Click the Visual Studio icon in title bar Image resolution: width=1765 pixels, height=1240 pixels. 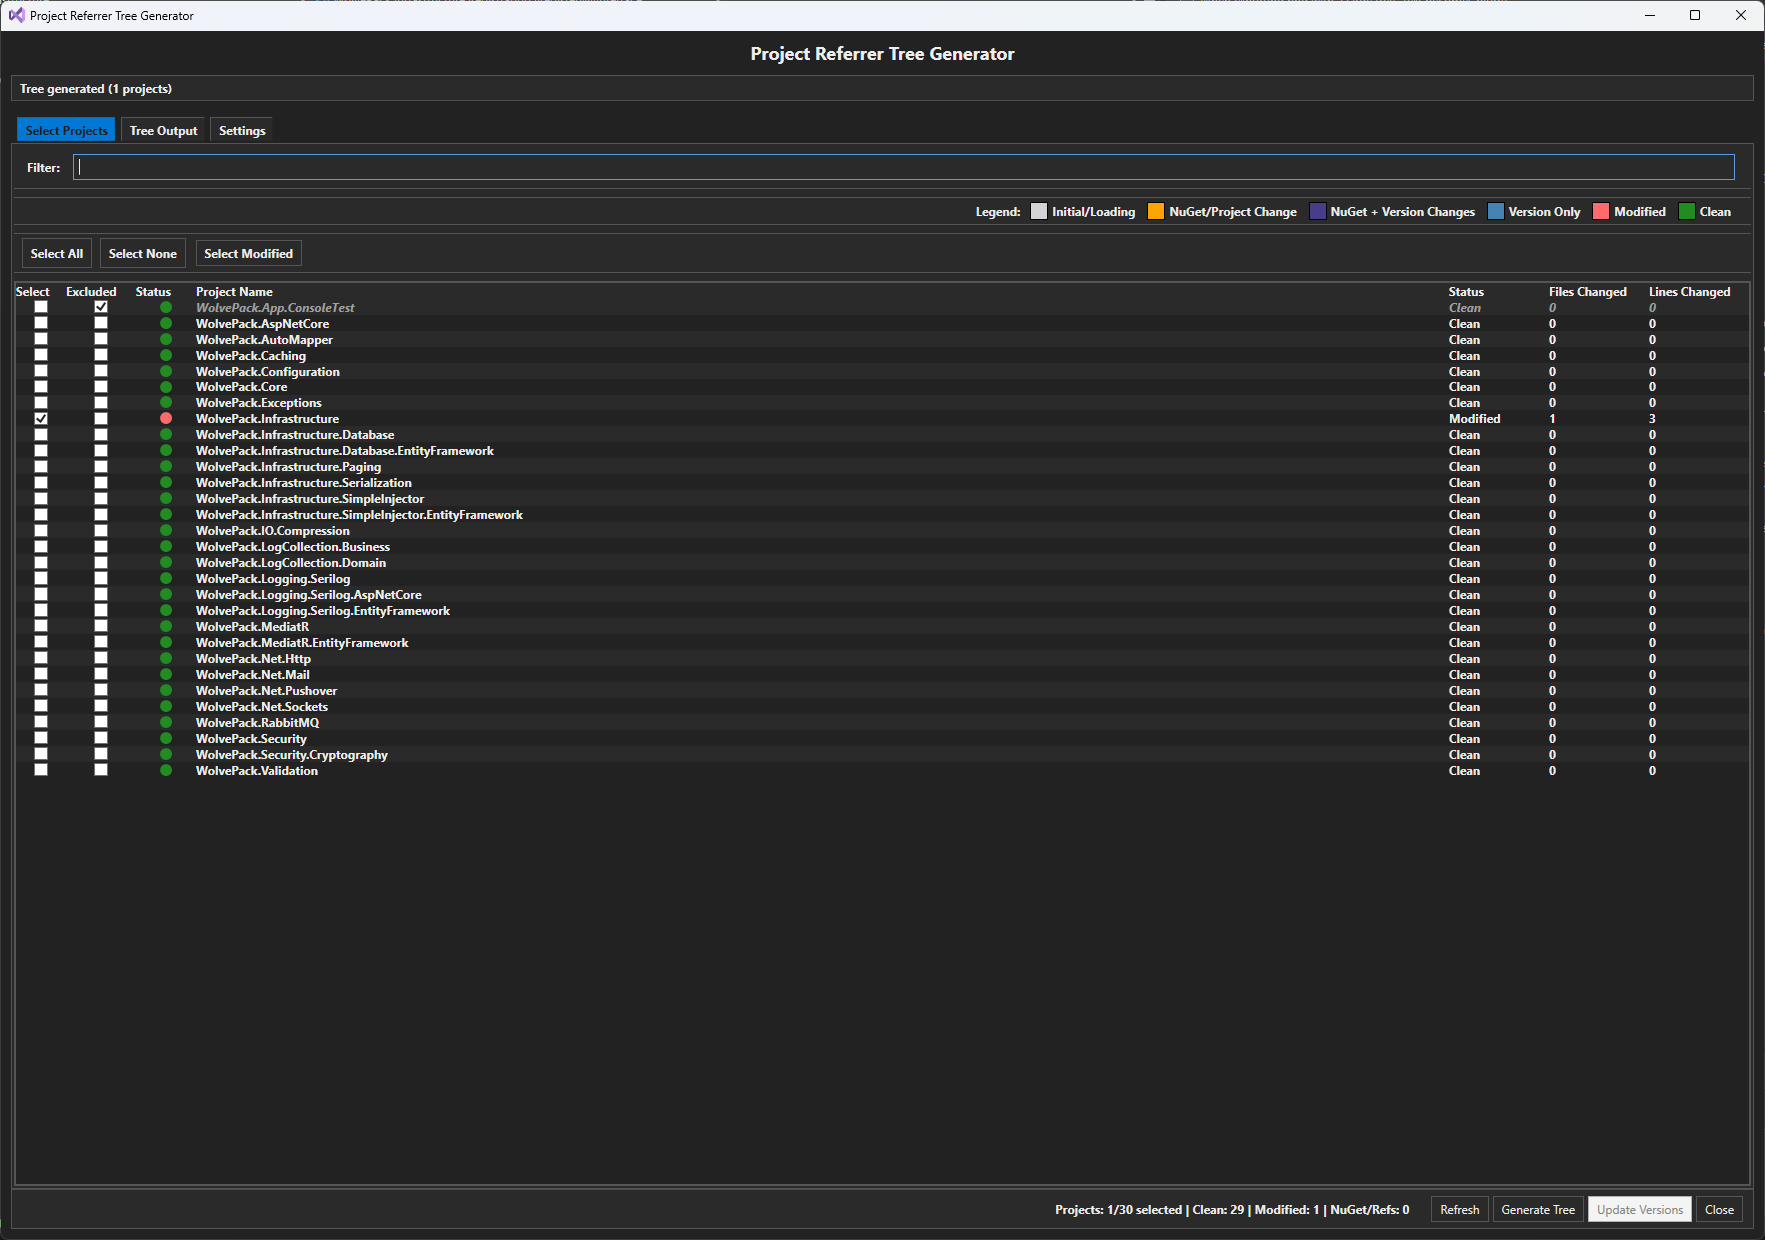point(16,15)
